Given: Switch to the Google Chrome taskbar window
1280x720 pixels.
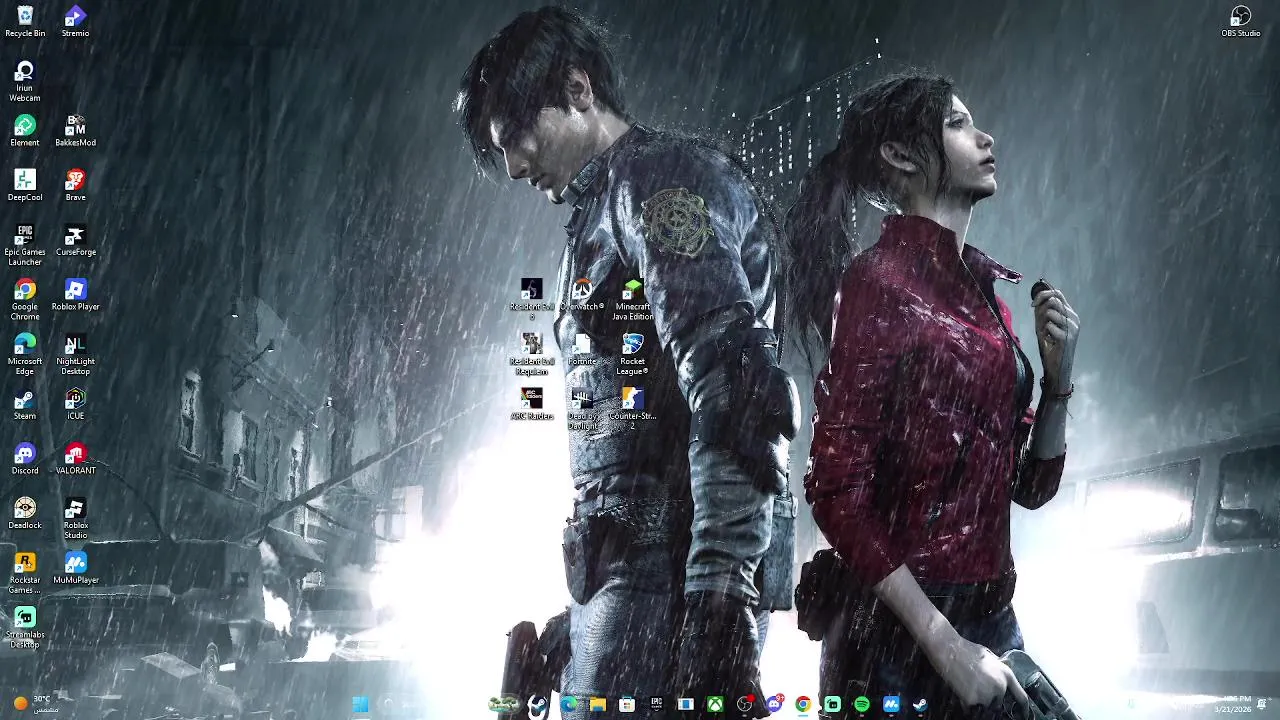Looking at the screenshot, I should pos(803,705).
